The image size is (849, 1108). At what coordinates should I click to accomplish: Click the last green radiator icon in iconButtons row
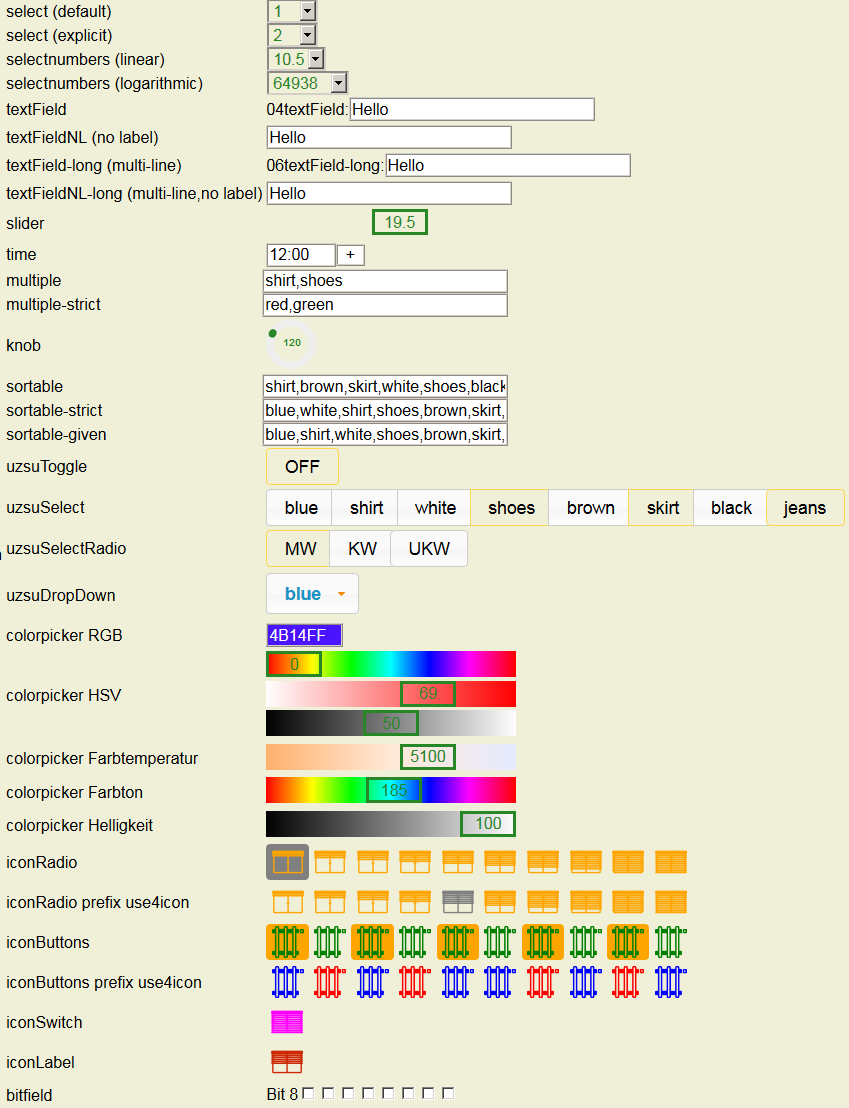point(671,942)
